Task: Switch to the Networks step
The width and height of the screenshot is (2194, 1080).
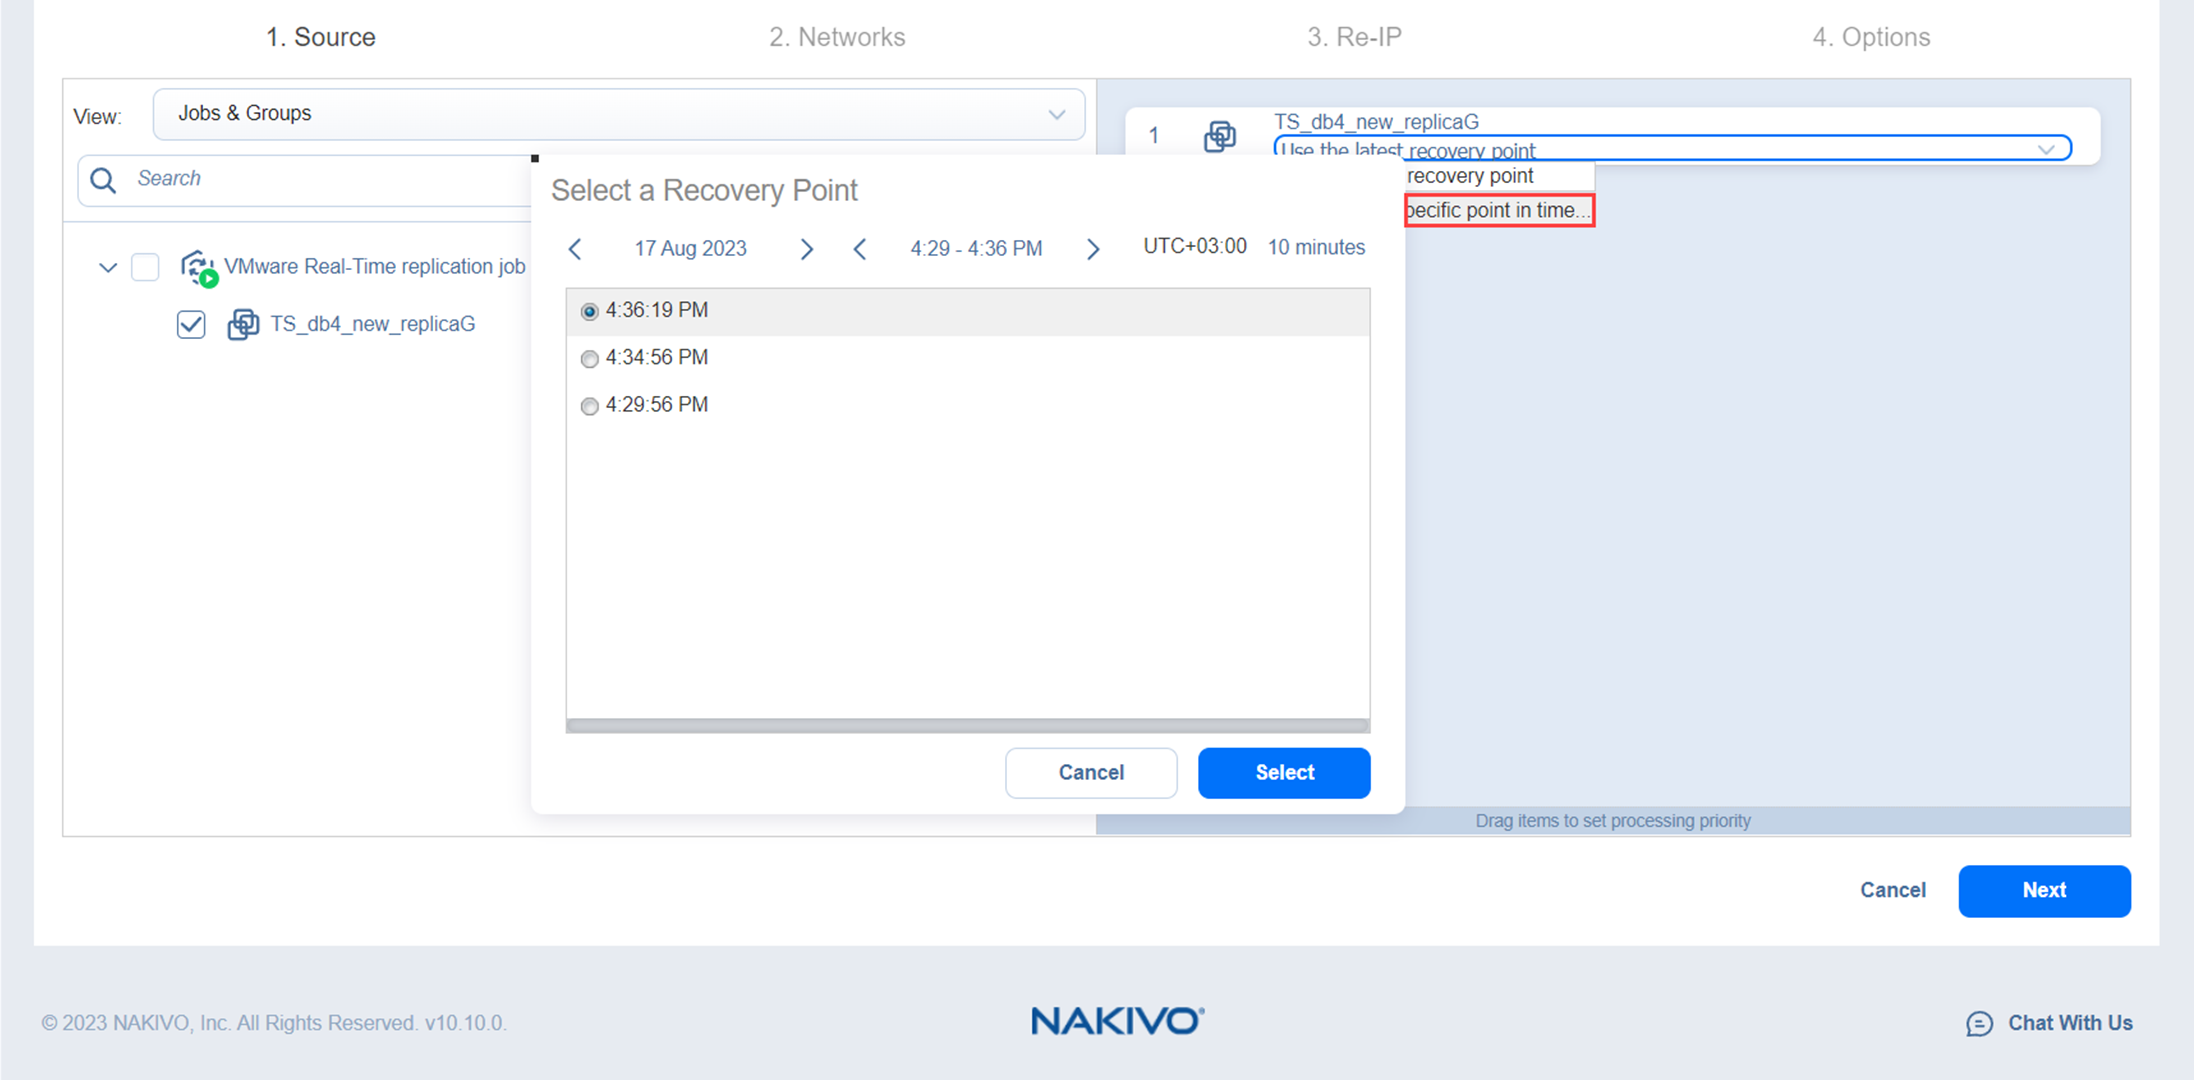Action: point(837,36)
